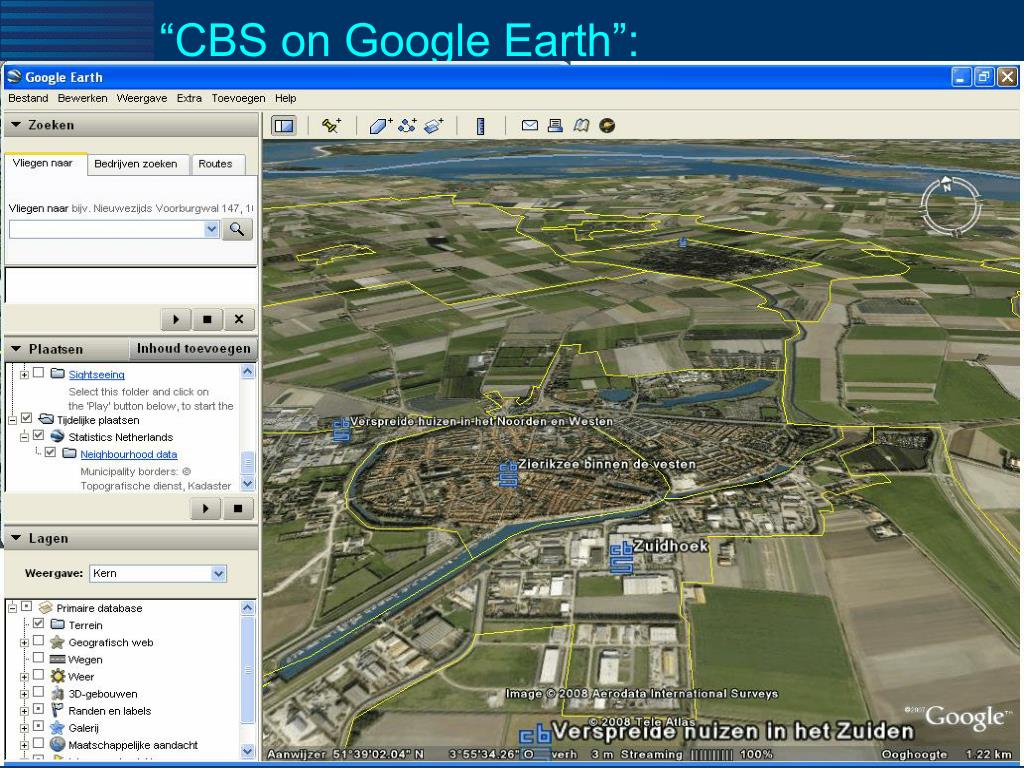
Task: Collapse the Tijdelijke plaatsen tree node
Action: tap(12, 420)
